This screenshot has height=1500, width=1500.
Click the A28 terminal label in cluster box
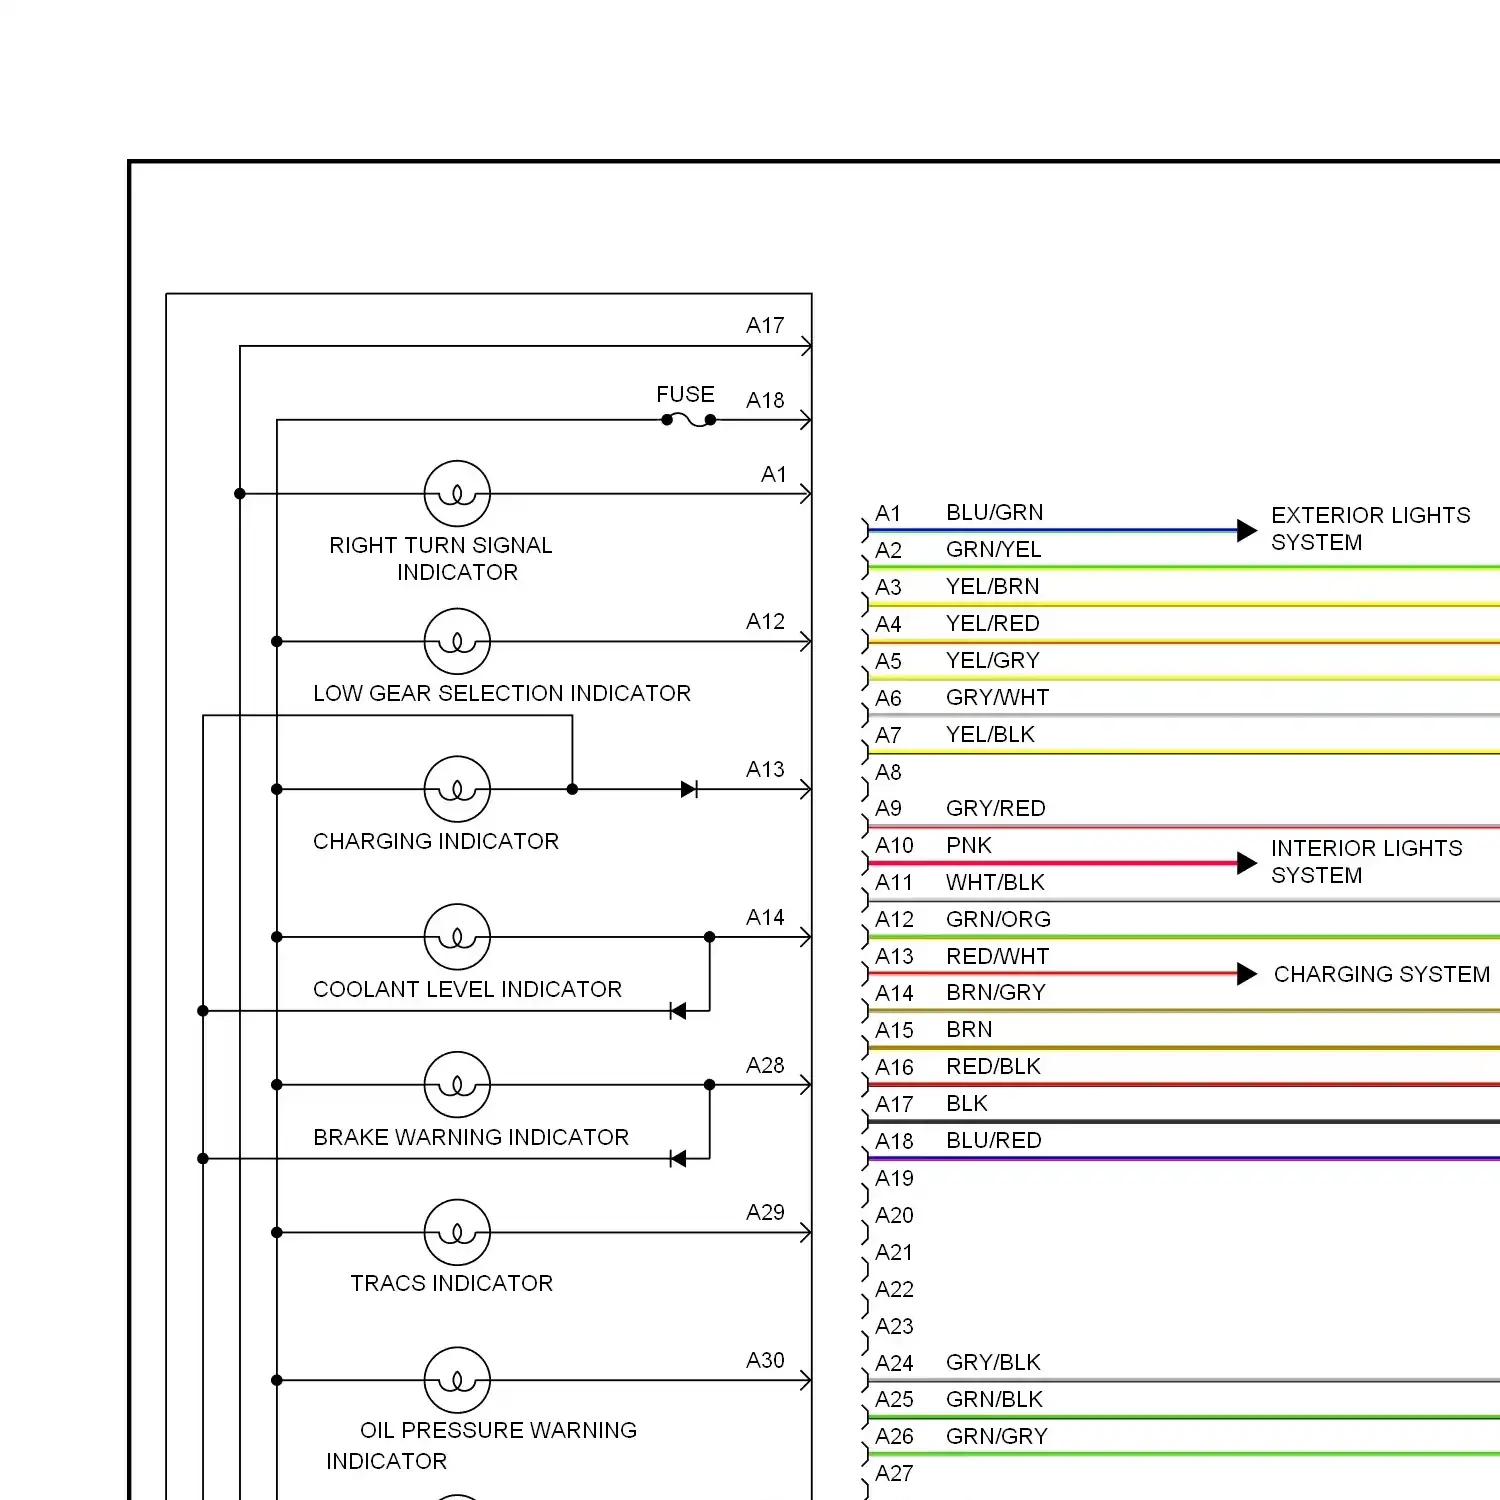click(766, 1065)
